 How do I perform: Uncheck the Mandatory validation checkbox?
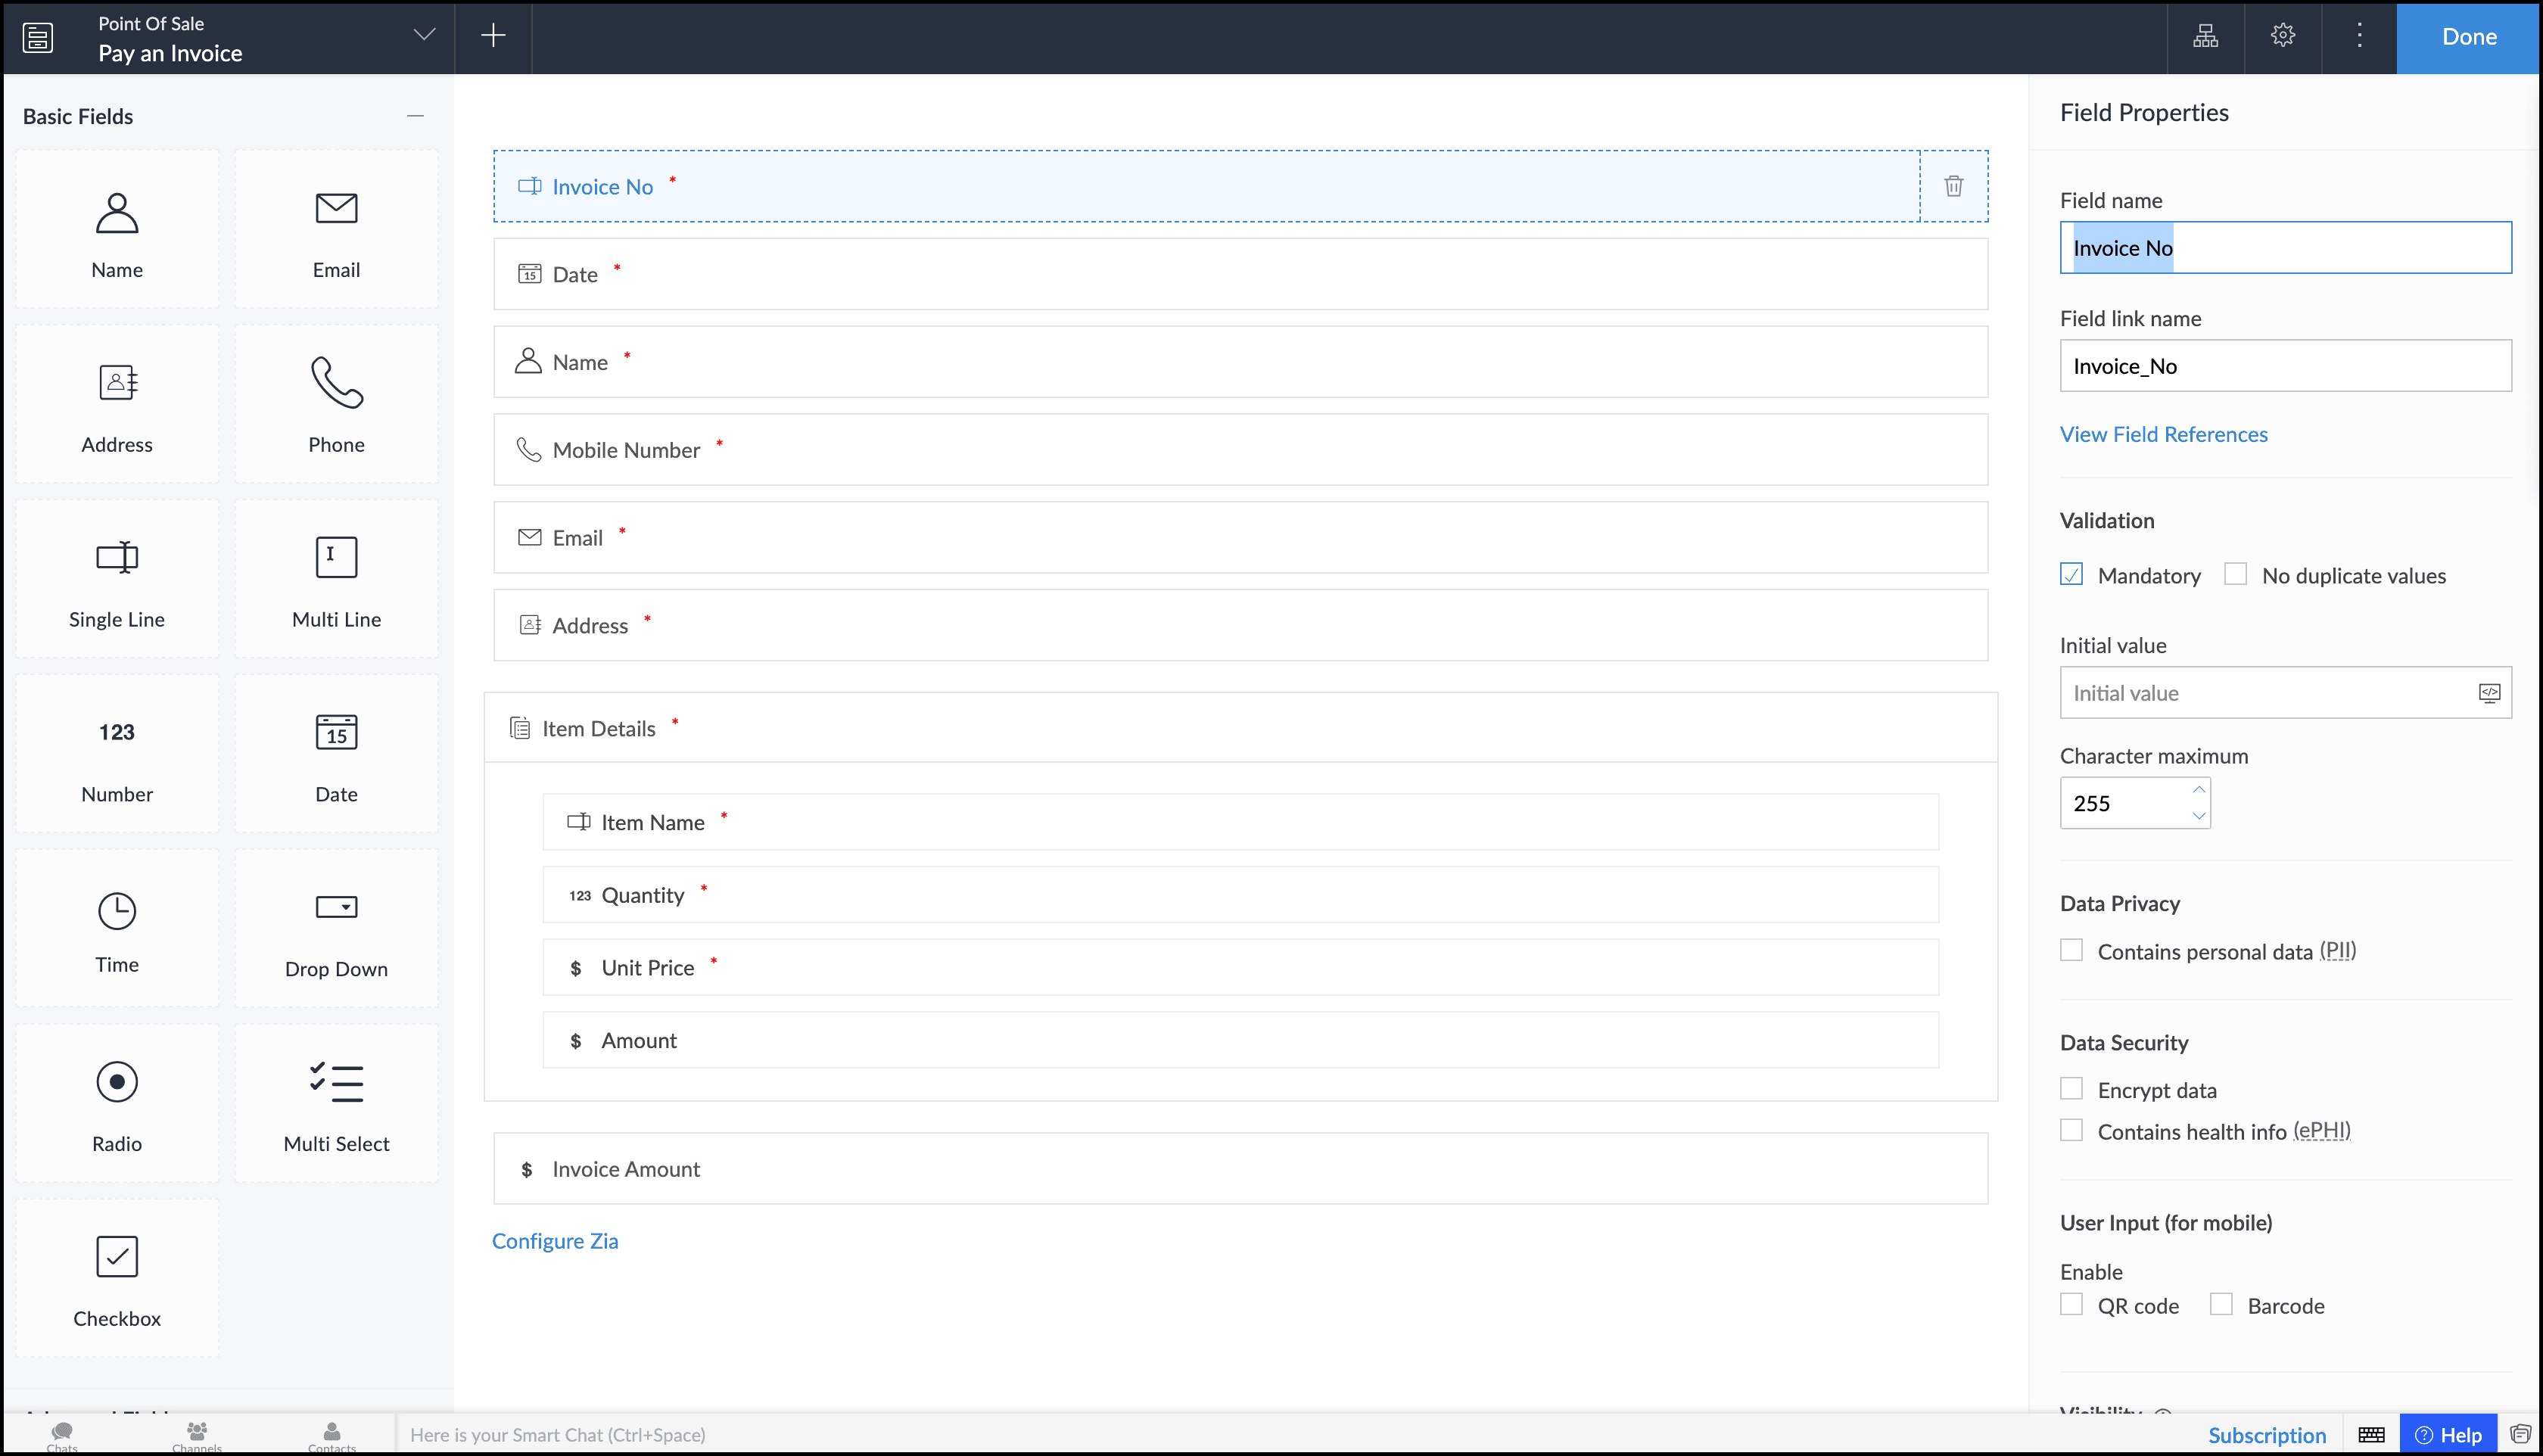pyautogui.click(x=2071, y=575)
